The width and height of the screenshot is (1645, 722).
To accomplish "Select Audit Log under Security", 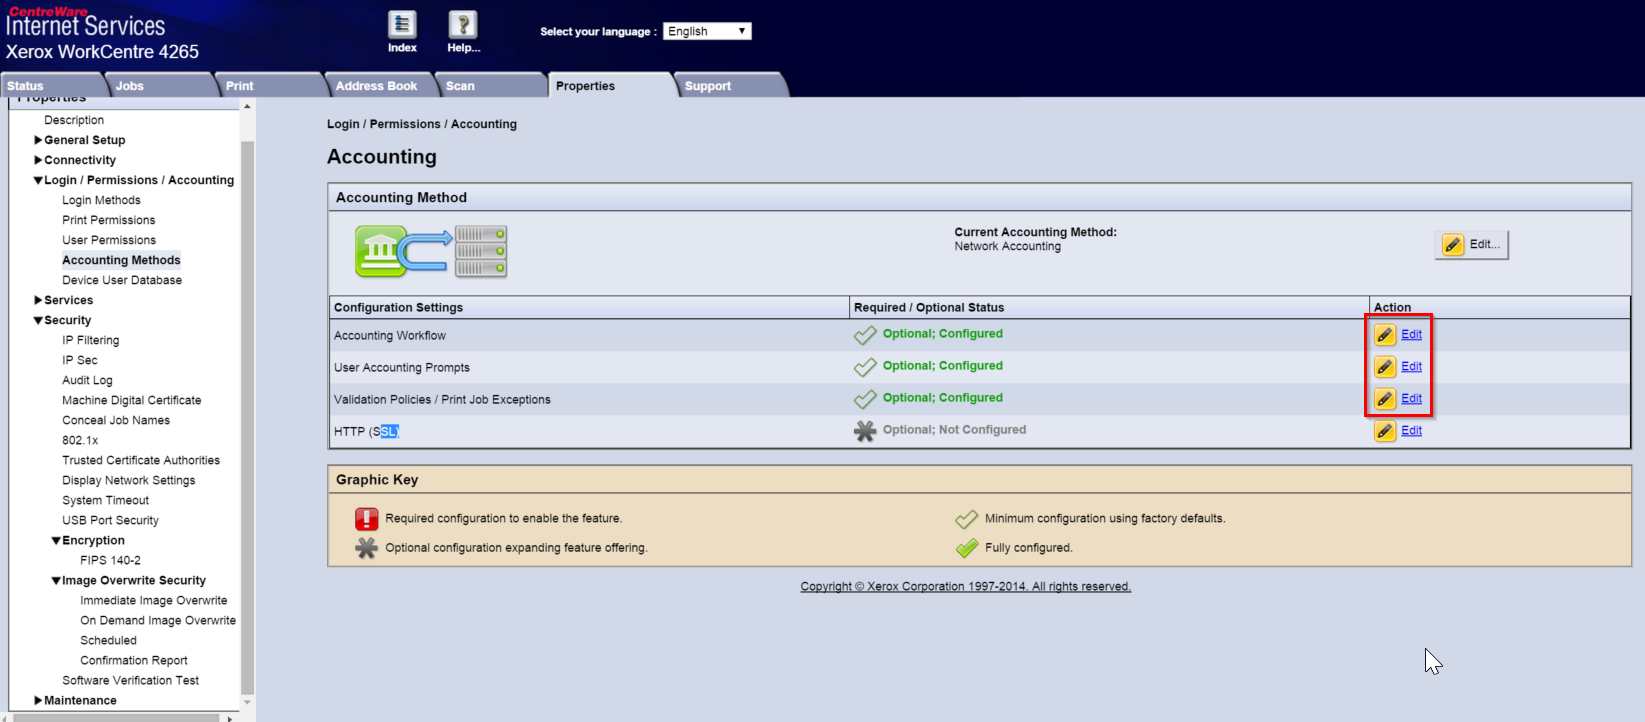I will tap(87, 380).
